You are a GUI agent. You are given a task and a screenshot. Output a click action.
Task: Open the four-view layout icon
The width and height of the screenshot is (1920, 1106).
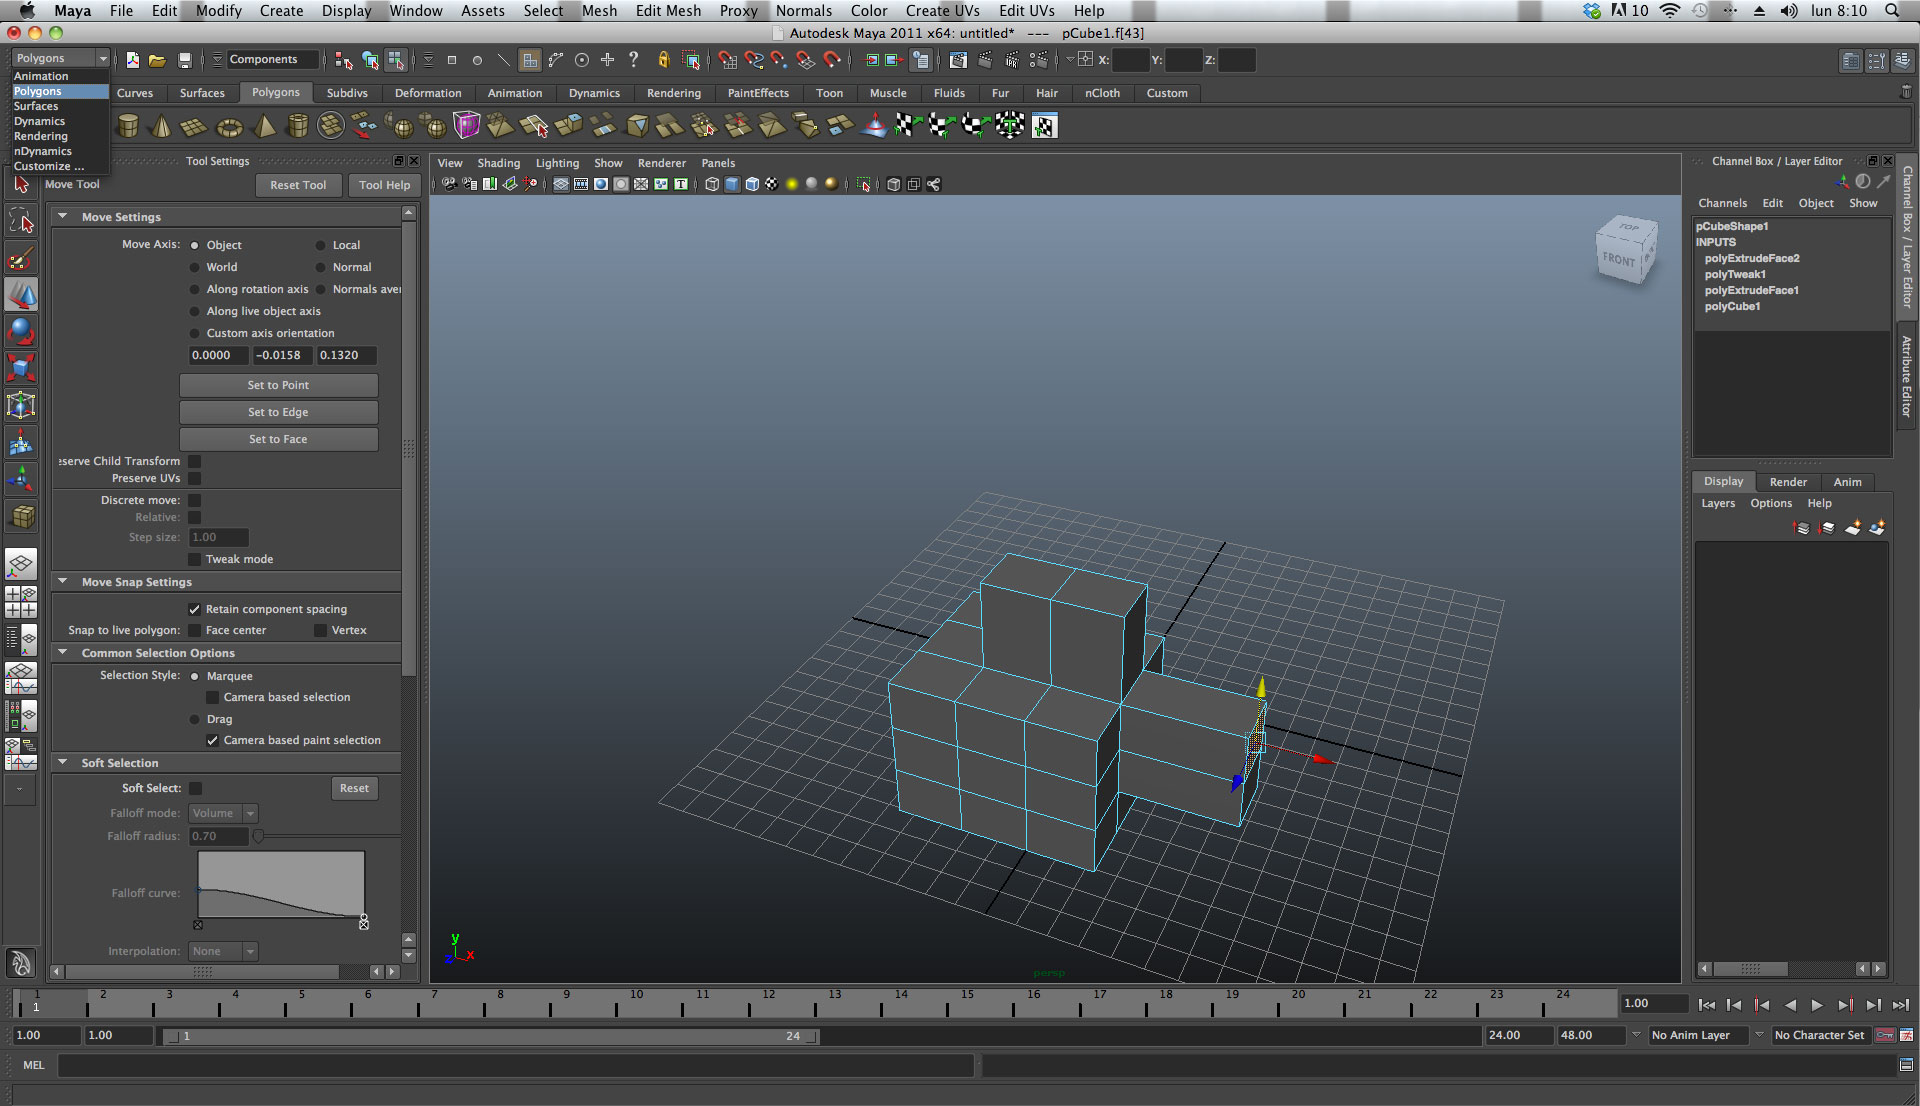[x=21, y=602]
